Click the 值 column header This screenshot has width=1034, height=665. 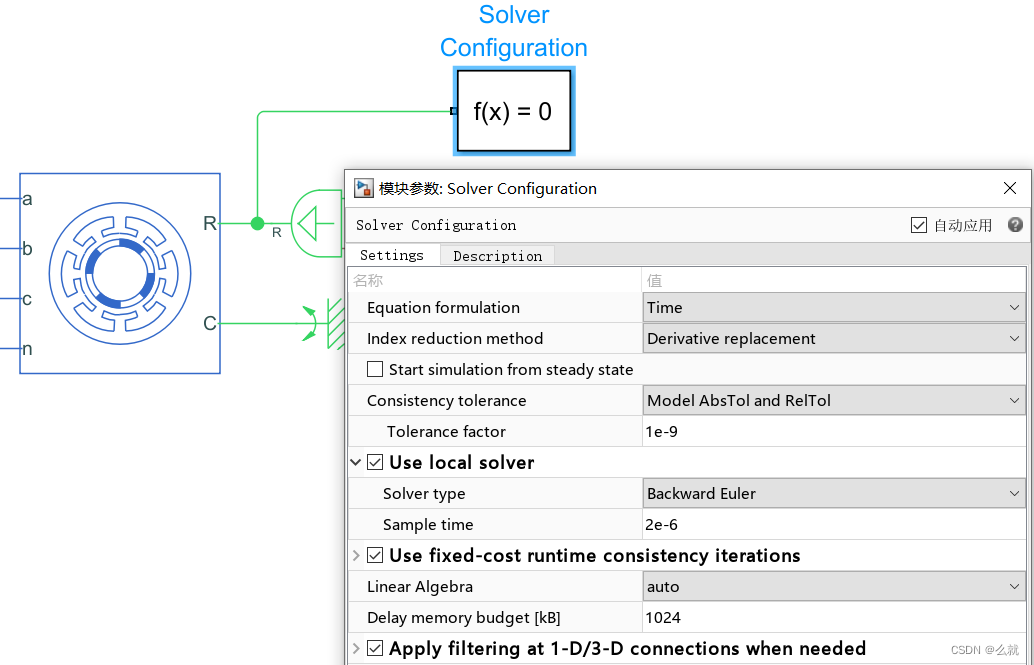654,280
